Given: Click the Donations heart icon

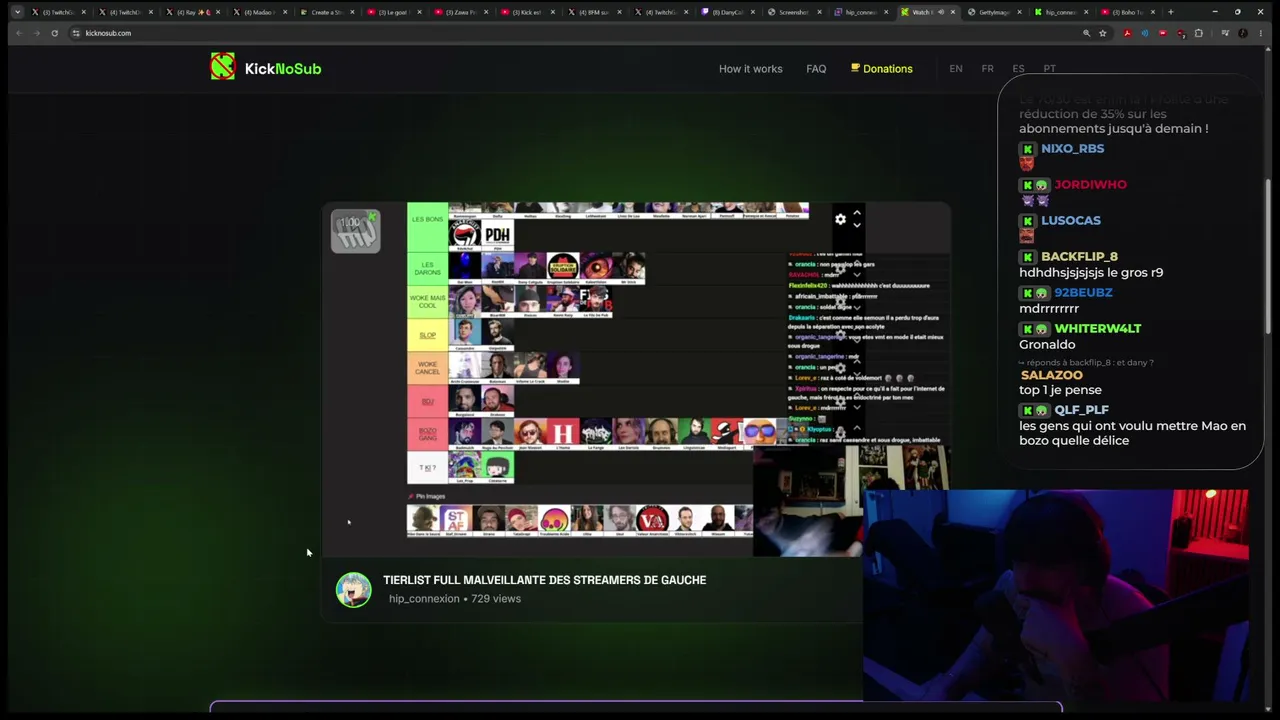Looking at the screenshot, I should tap(855, 68).
